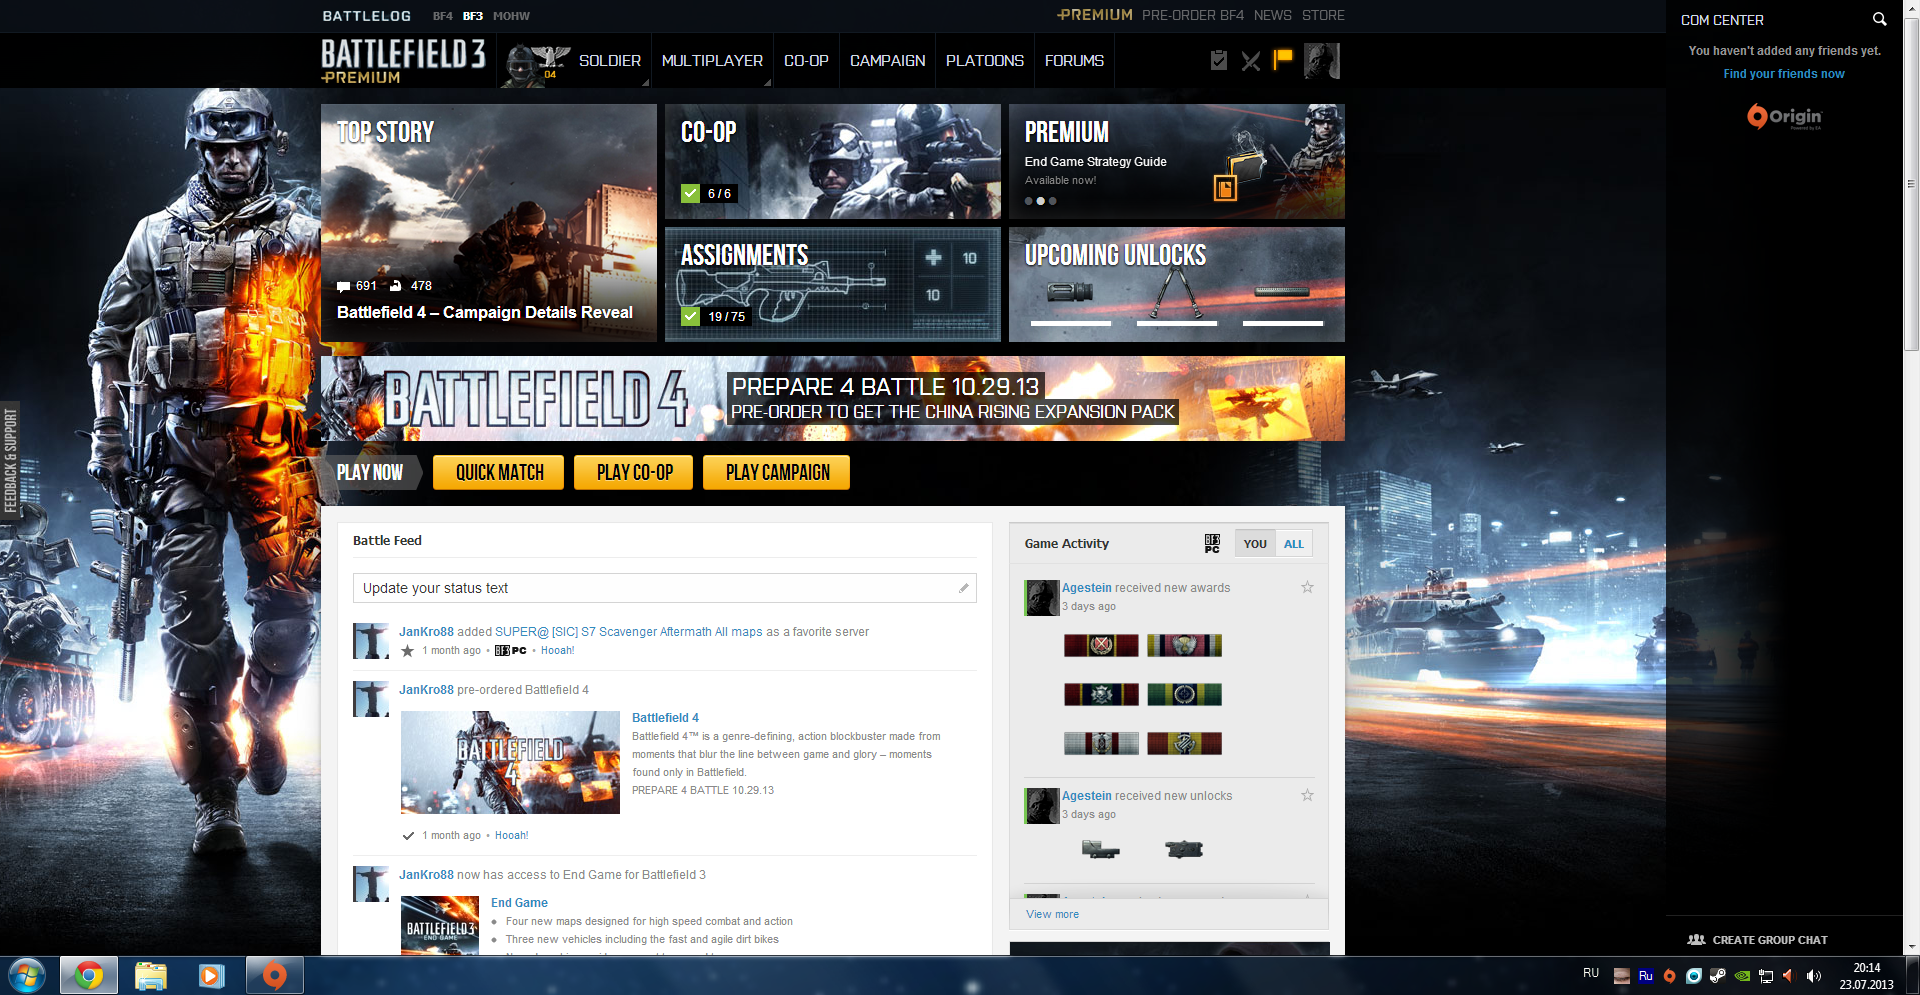
Task: Click the crossed swords battle reports icon
Action: tap(1250, 61)
